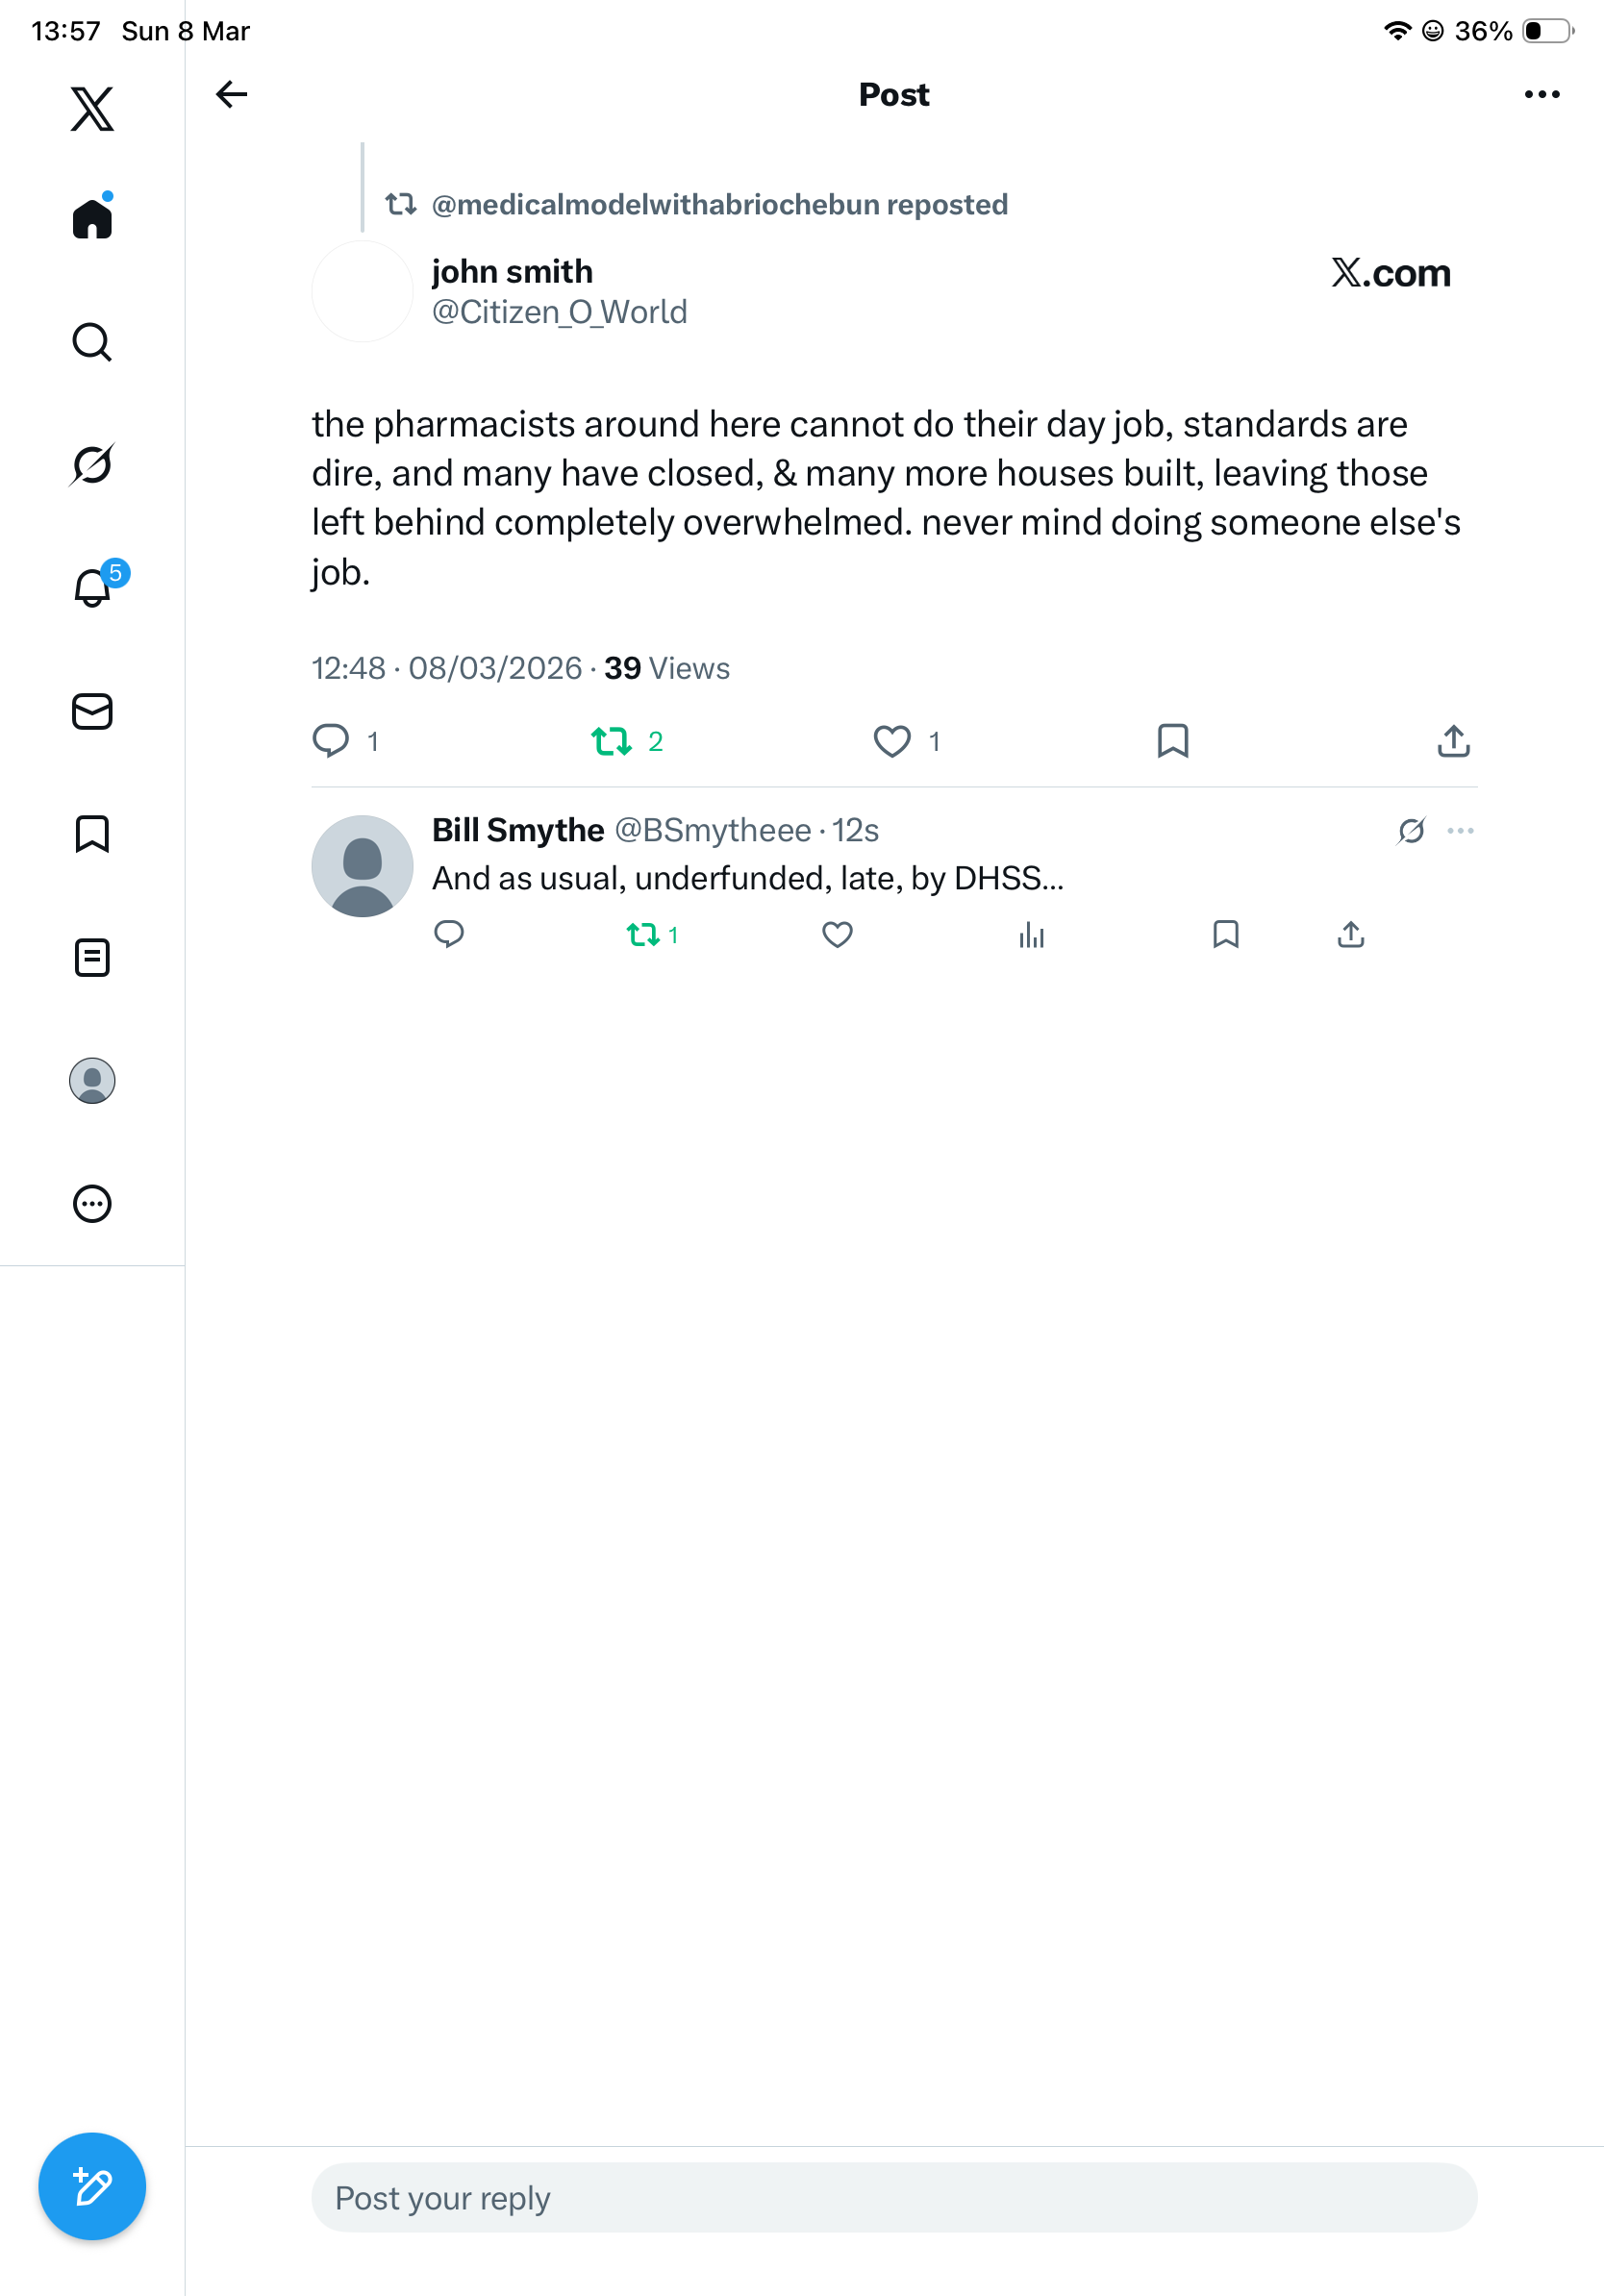Open the Grok icon in the sidebar

pos(92,464)
